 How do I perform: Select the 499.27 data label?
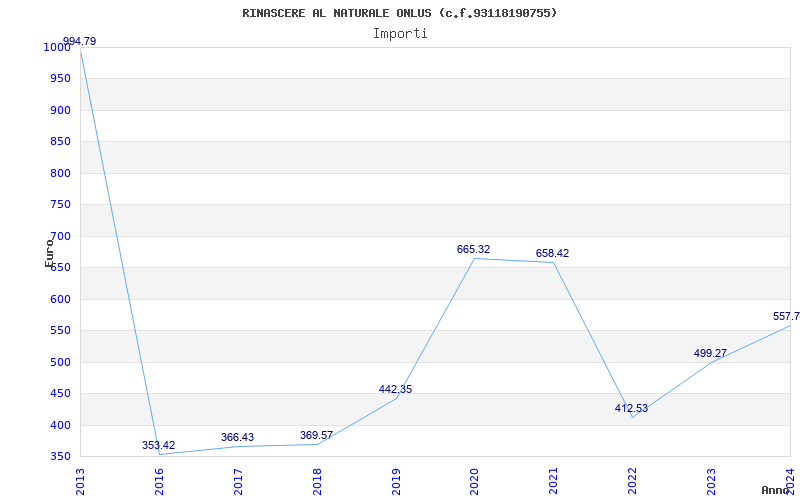[710, 353]
